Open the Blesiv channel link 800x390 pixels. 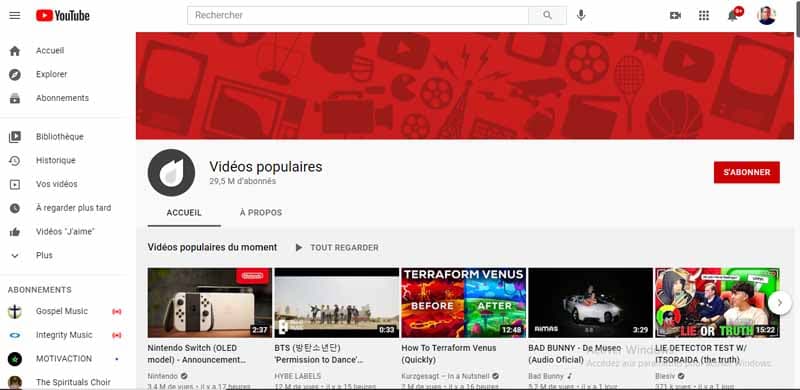(x=665, y=376)
